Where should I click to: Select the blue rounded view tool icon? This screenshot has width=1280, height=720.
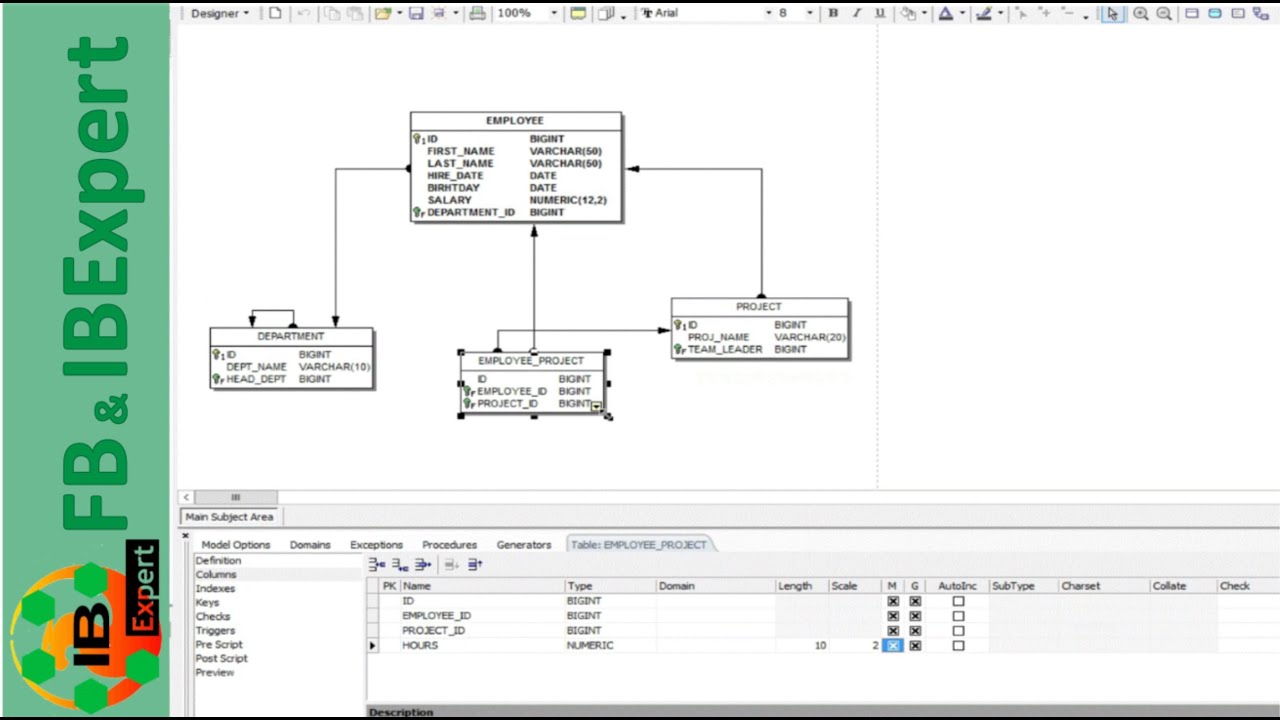click(x=1215, y=13)
